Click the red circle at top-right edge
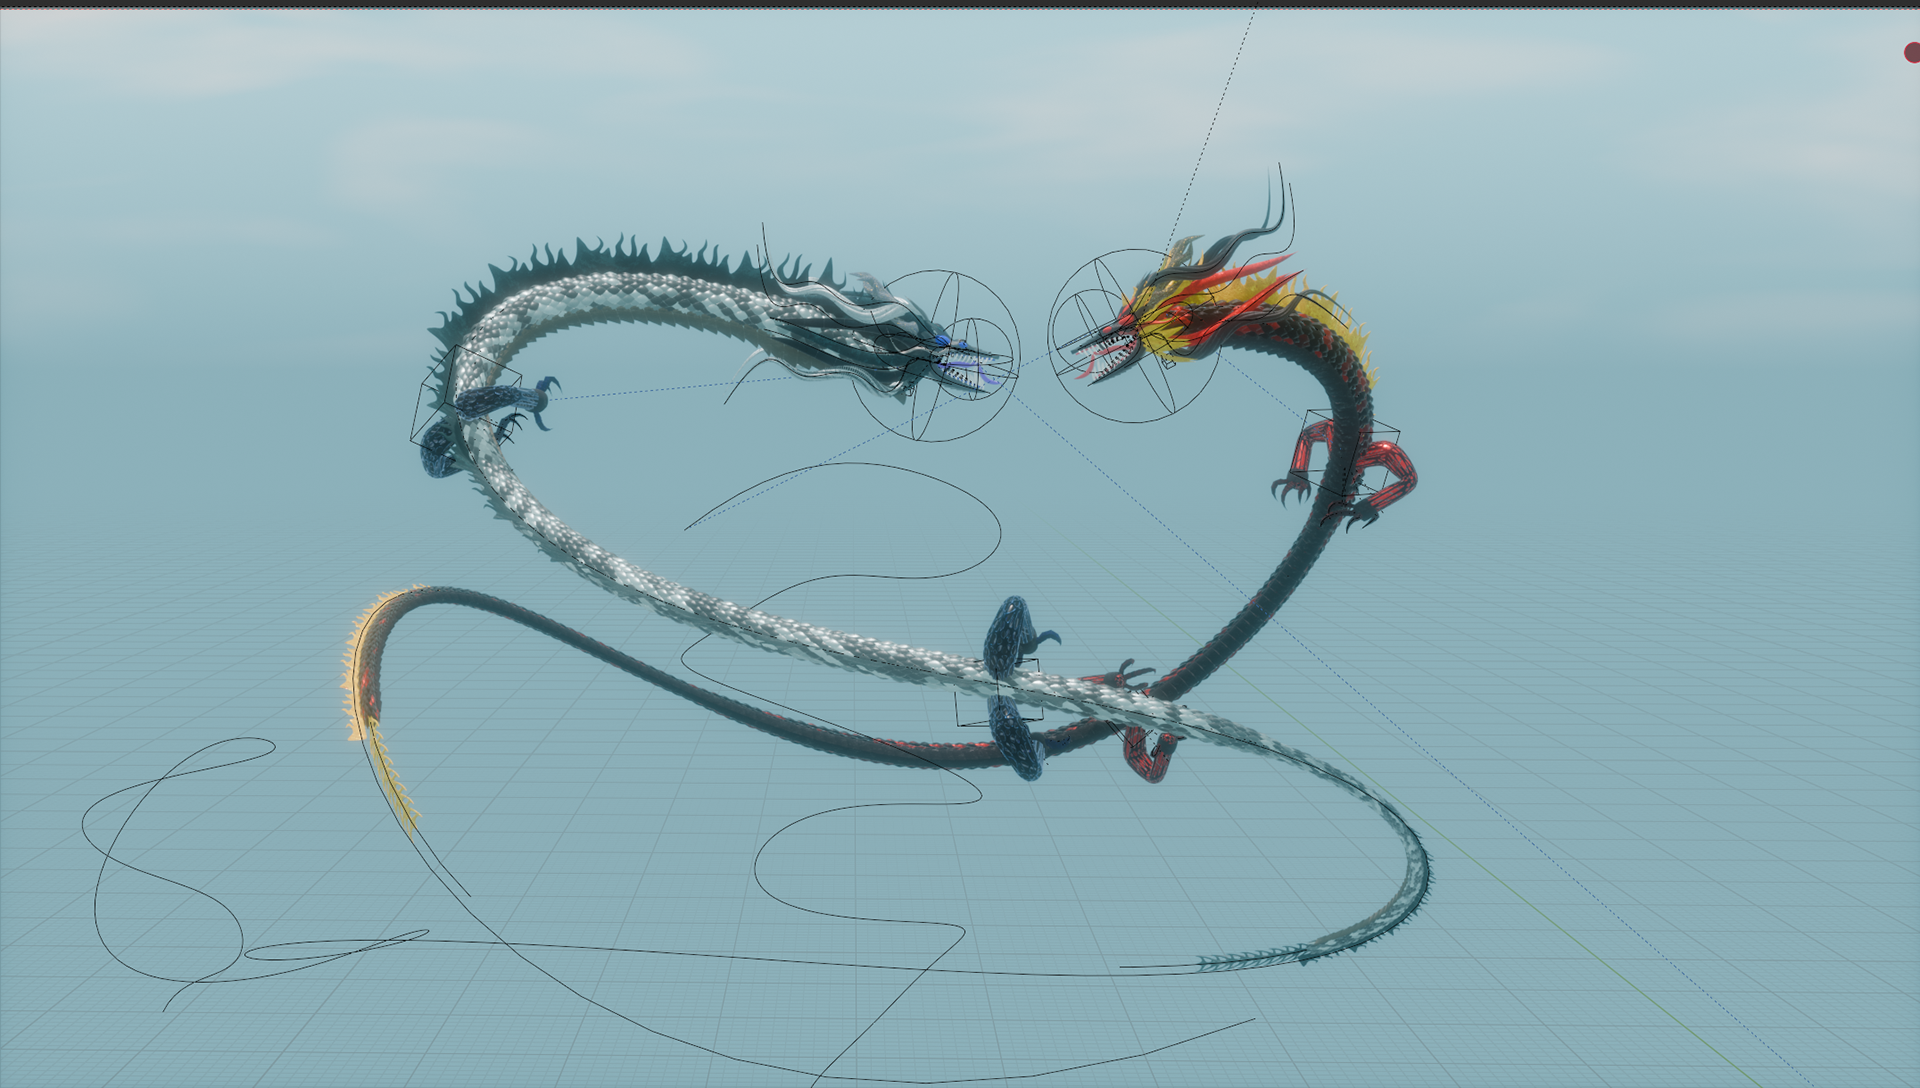 [1912, 53]
